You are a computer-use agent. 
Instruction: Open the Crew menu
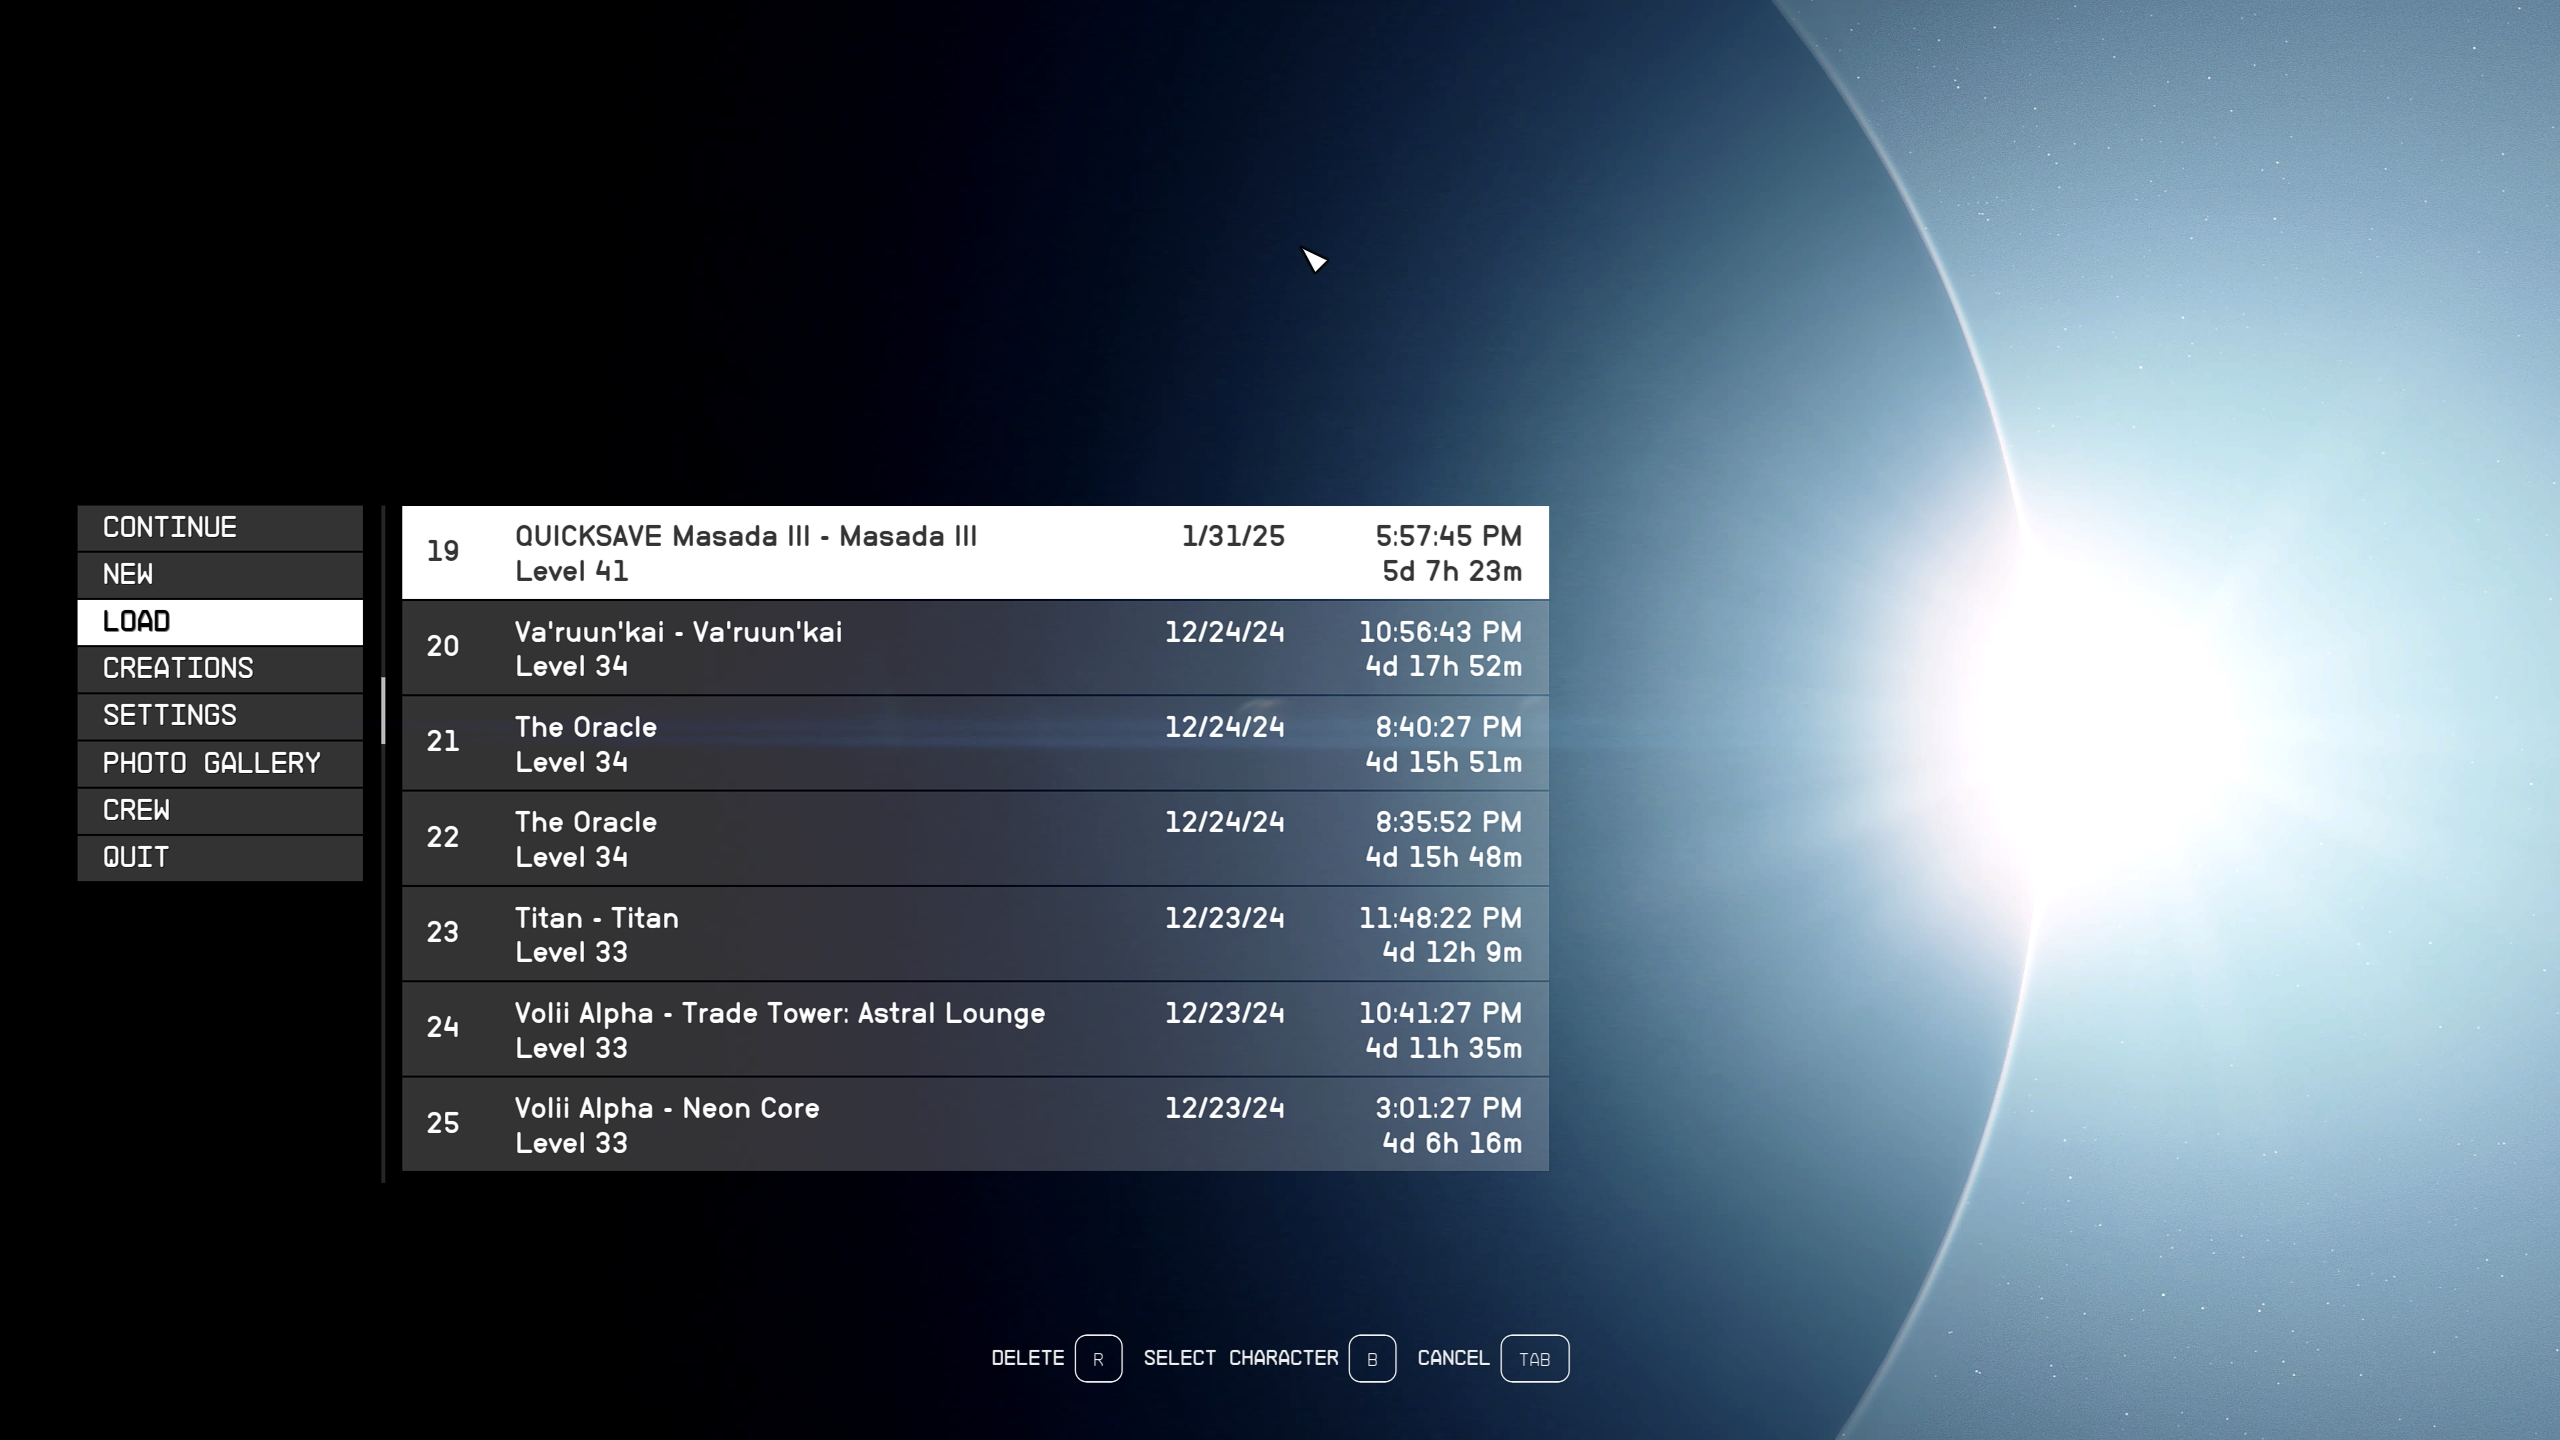pyautogui.click(x=219, y=810)
